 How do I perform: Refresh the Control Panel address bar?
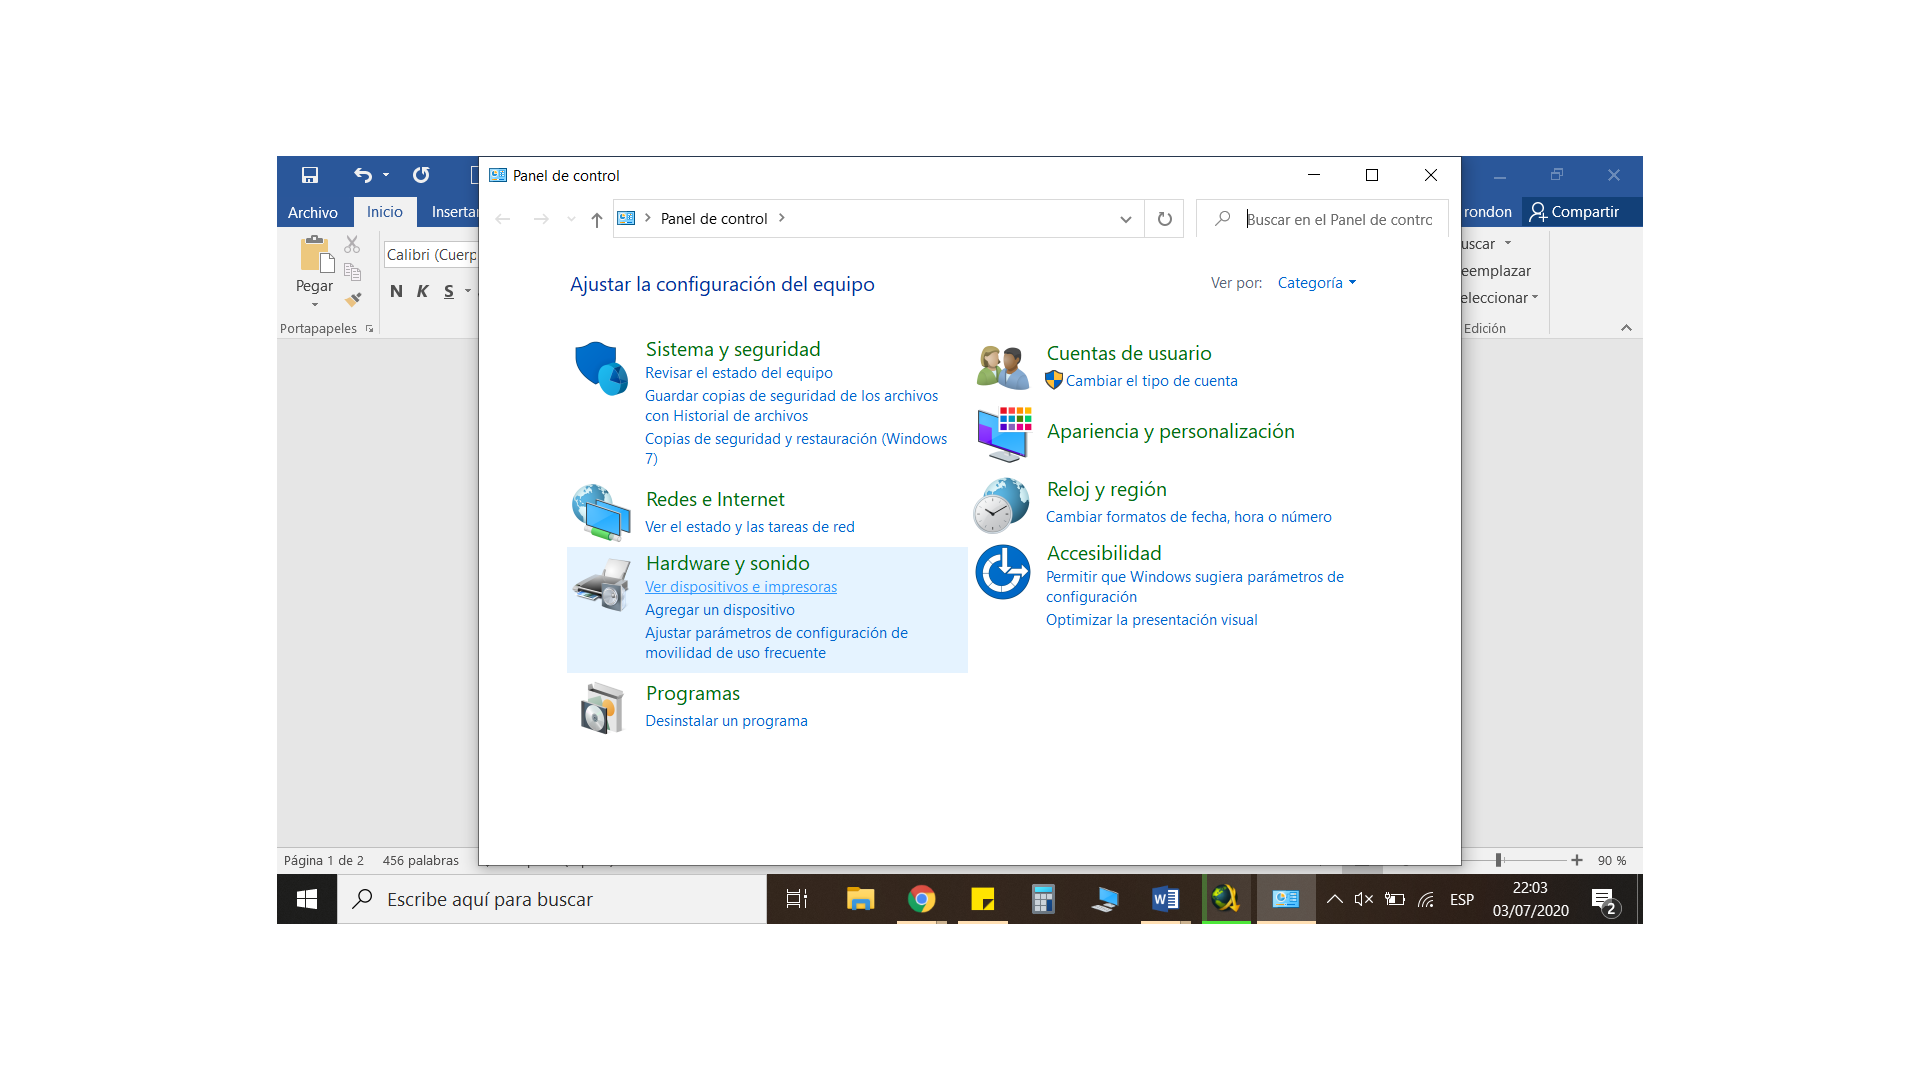pyautogui.click(x=1164, y=219)
